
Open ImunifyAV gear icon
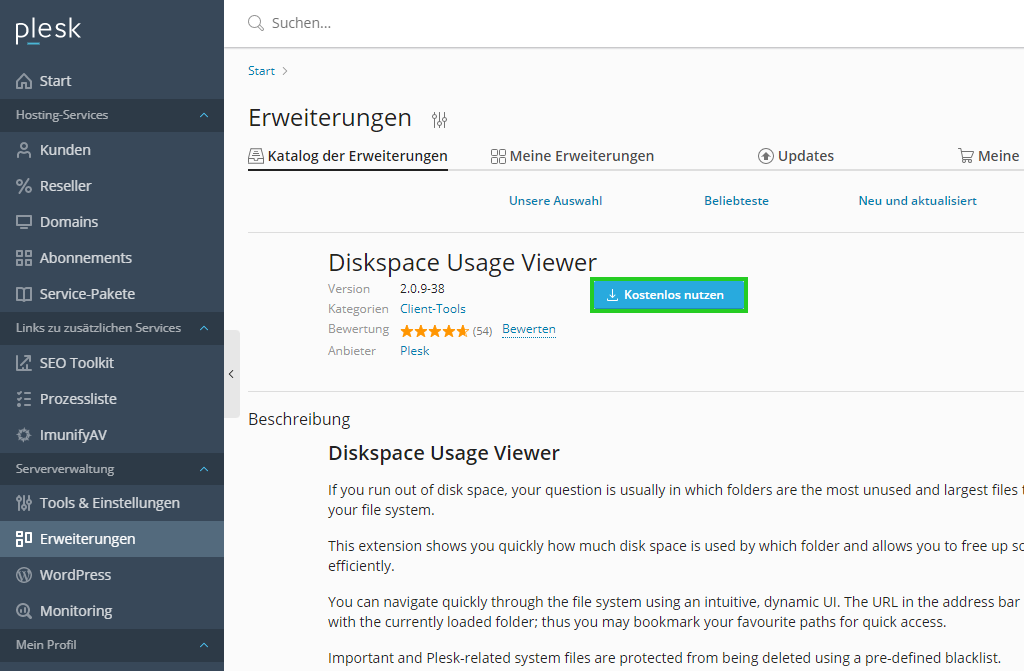pos(24,434)
